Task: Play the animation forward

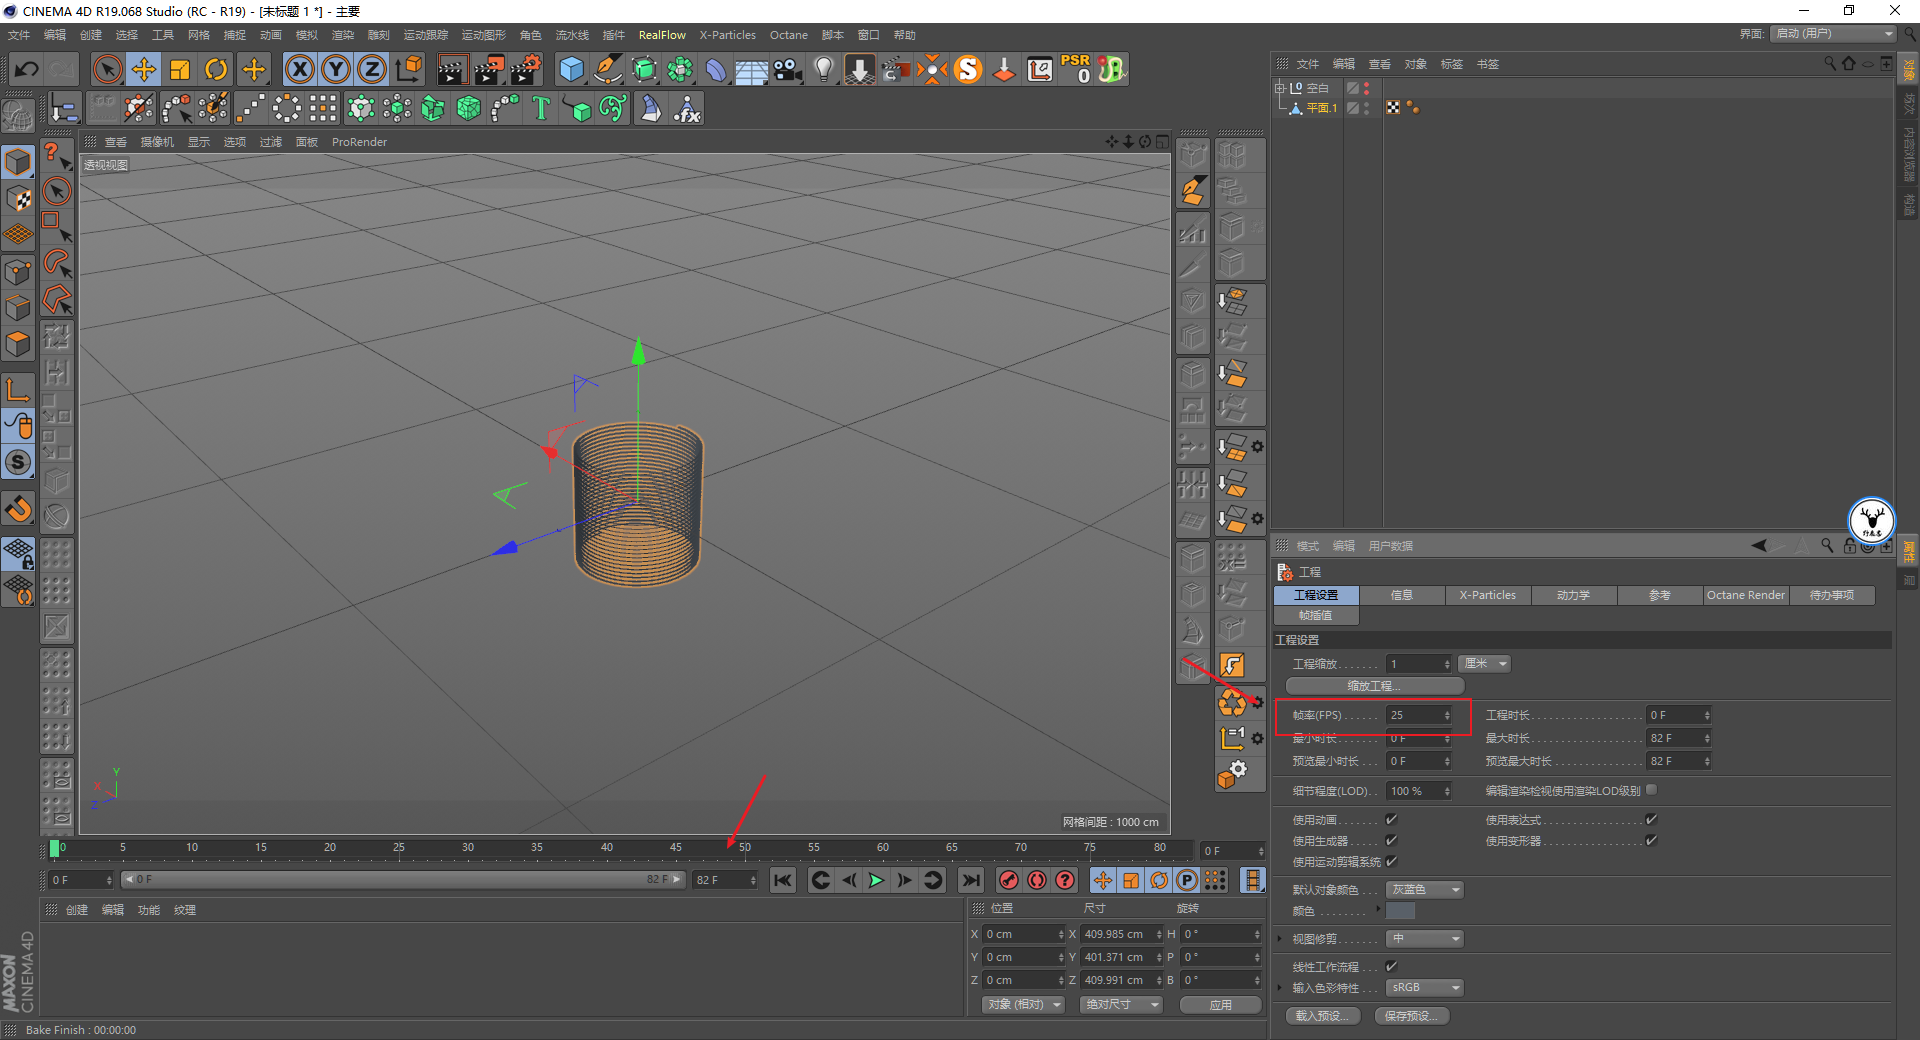Action: (x=876, y=880)
